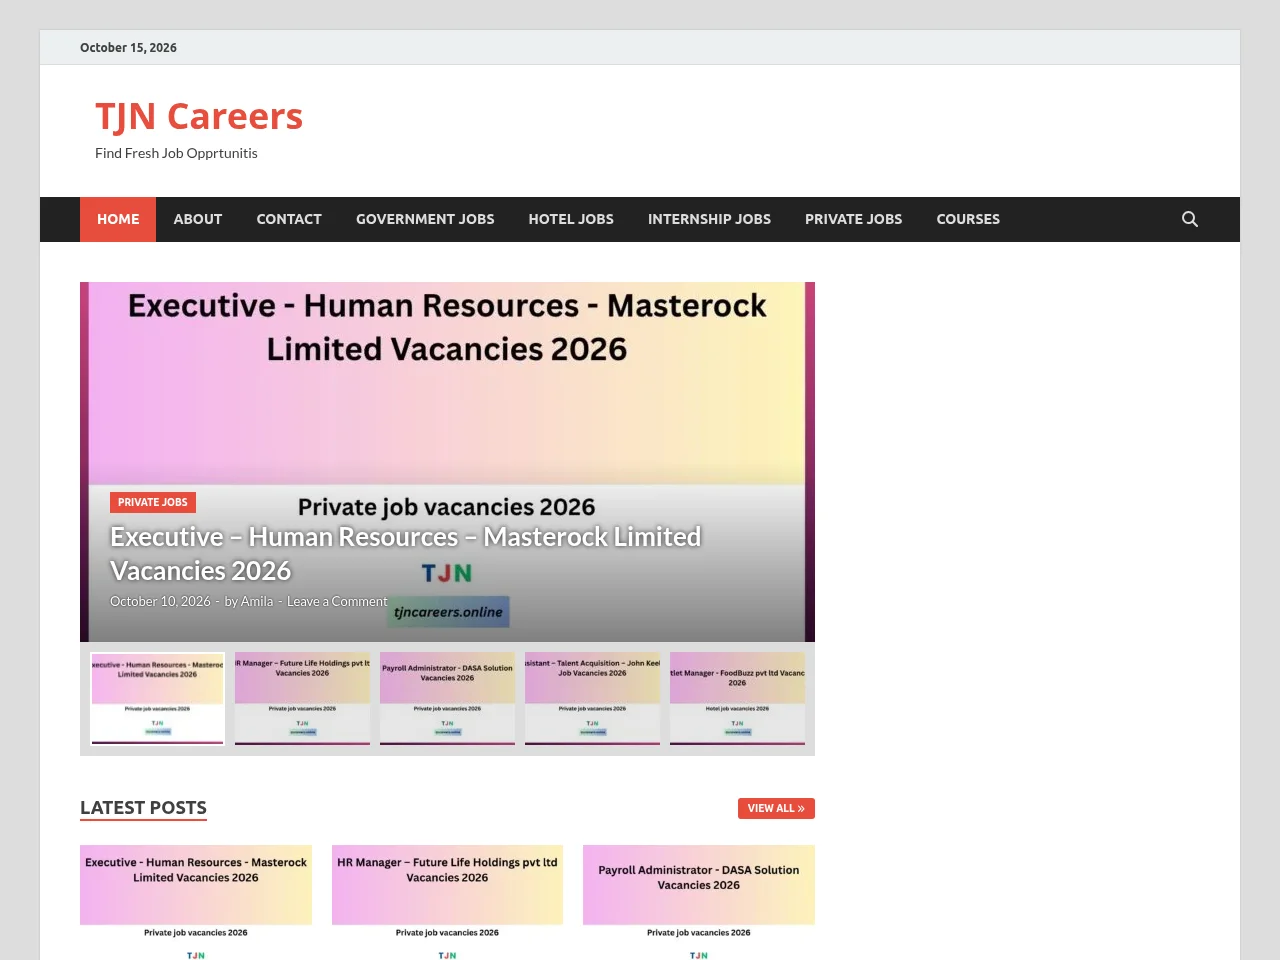This screenshot has width=1280, height=960.
Task: View author Amila's posts
Action: click(x=257, y=601)
